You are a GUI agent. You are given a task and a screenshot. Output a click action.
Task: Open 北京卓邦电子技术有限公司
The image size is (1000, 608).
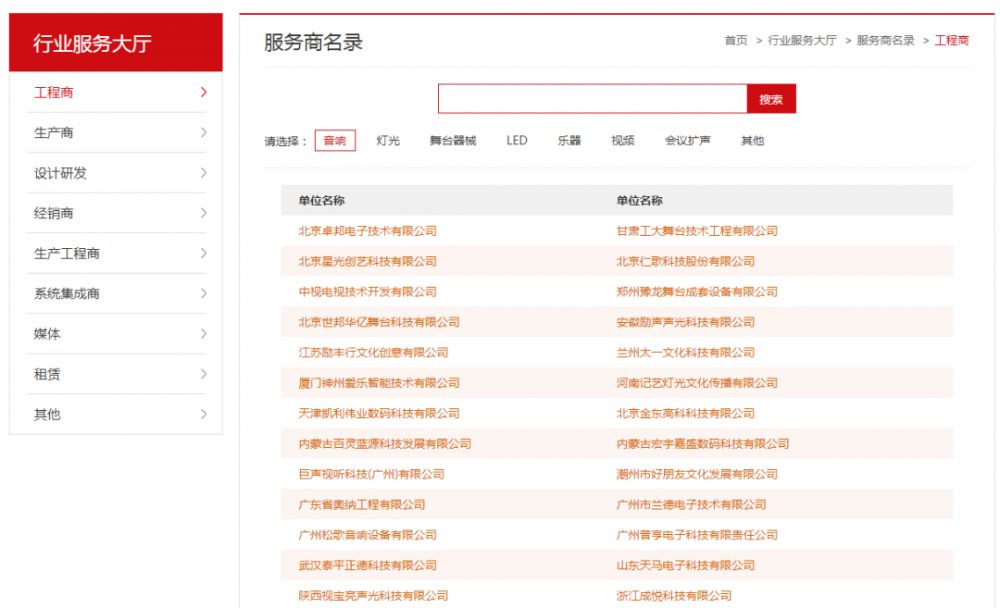point(367,231)
